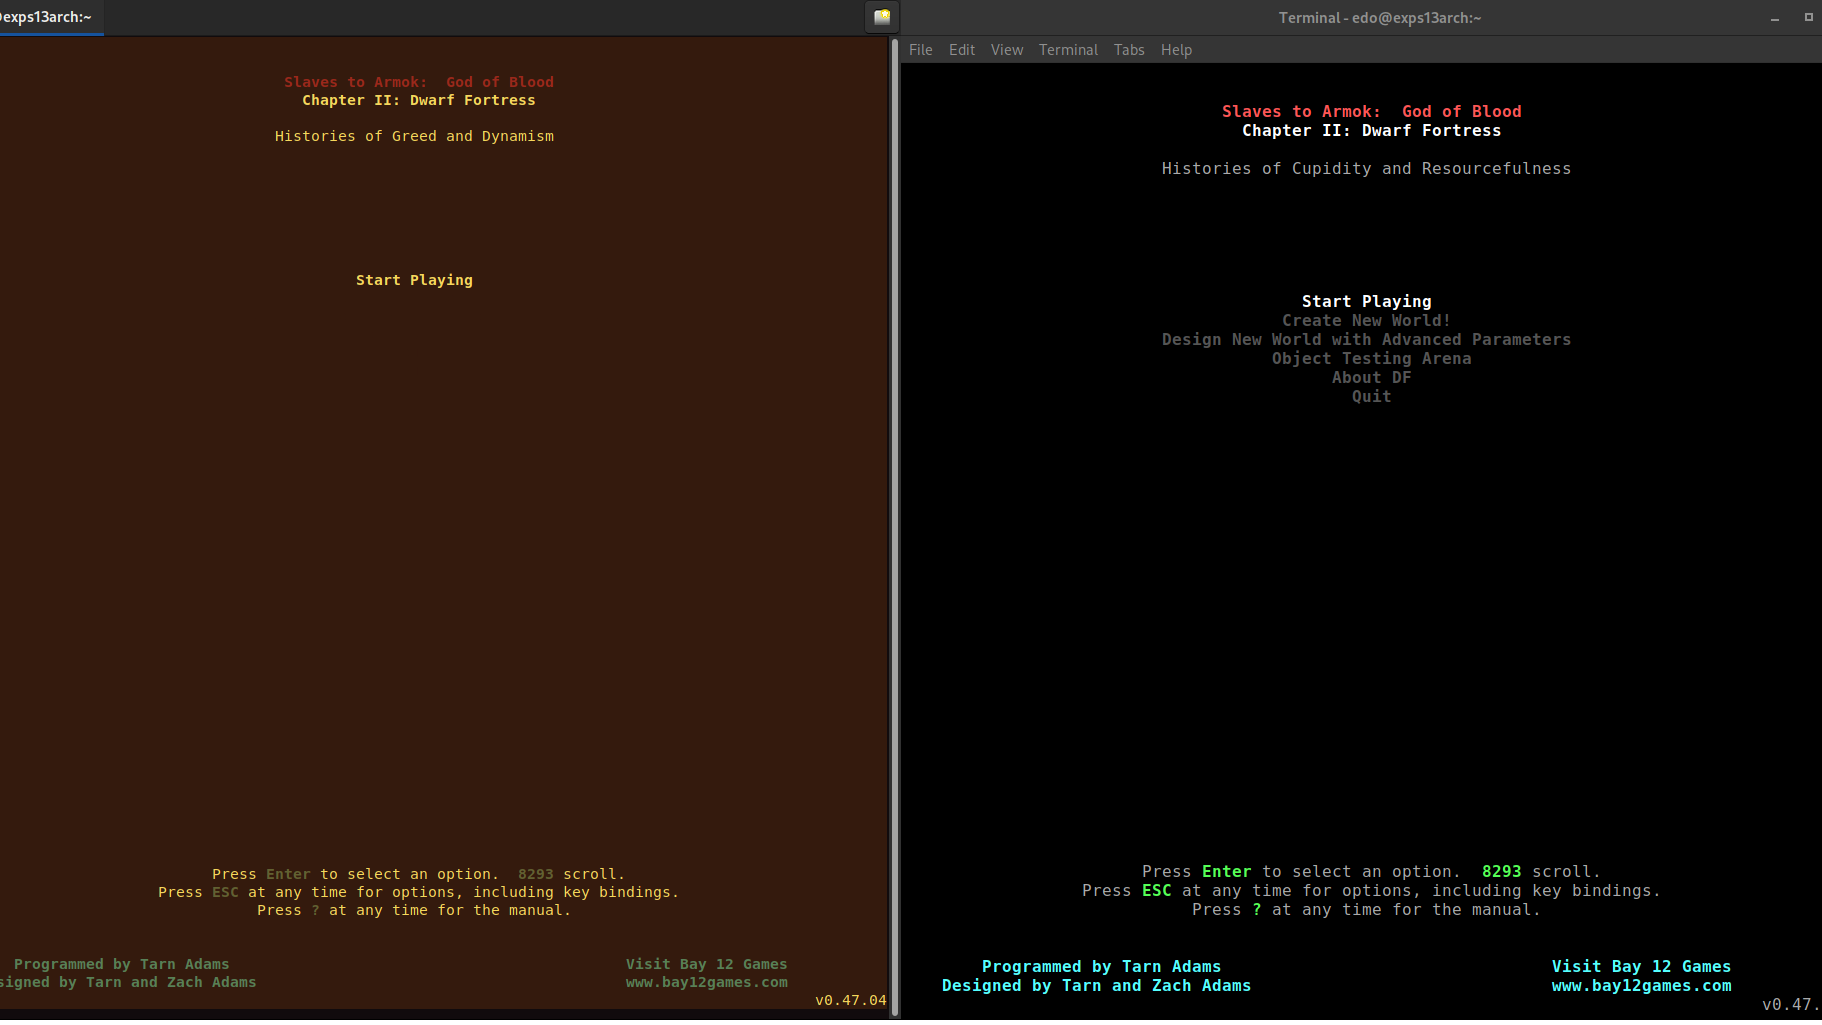This screenshot has height=1025, width=1822.
Task: Click Designed by Tarn and Zach Adams in right terminal
Action: (x=1096, y=985)
